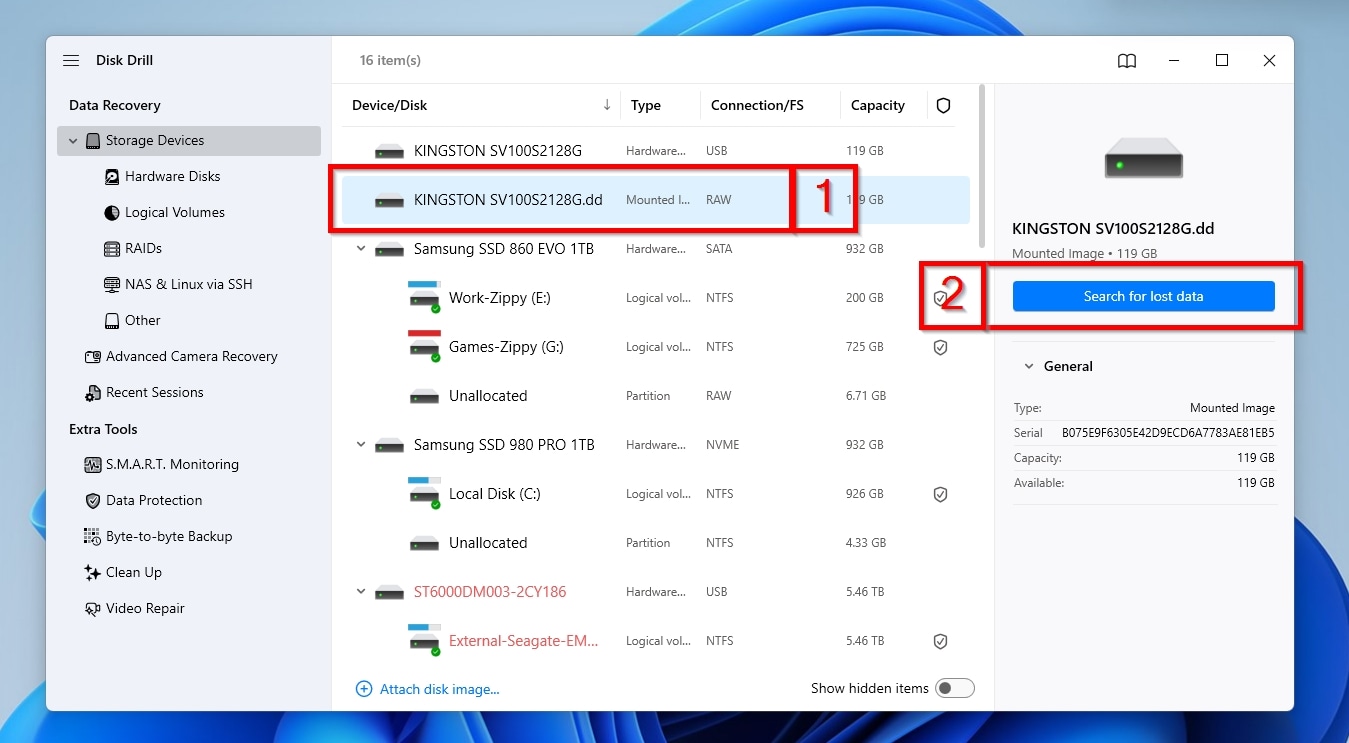Image resolution: width=1349 pixels, height=743 pixels.
Task: Open the book-shaped help icon in title bar
Action: click(x=1127, y=61)
